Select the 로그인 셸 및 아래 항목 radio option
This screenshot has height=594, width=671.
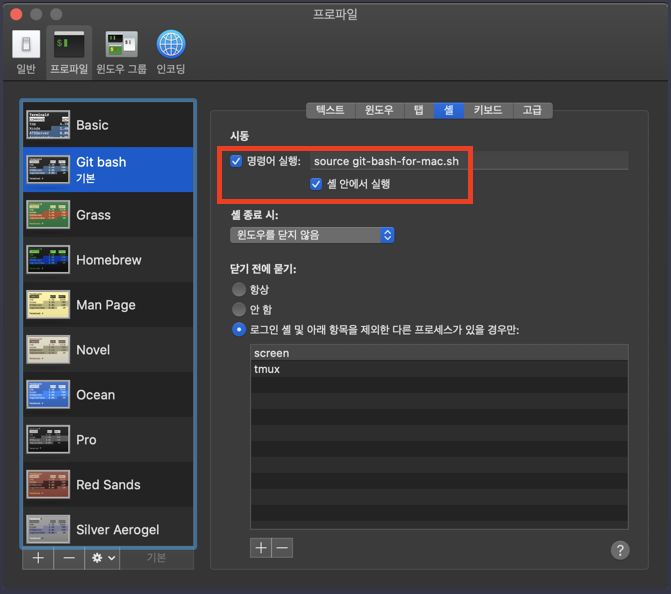click(238, 330)
